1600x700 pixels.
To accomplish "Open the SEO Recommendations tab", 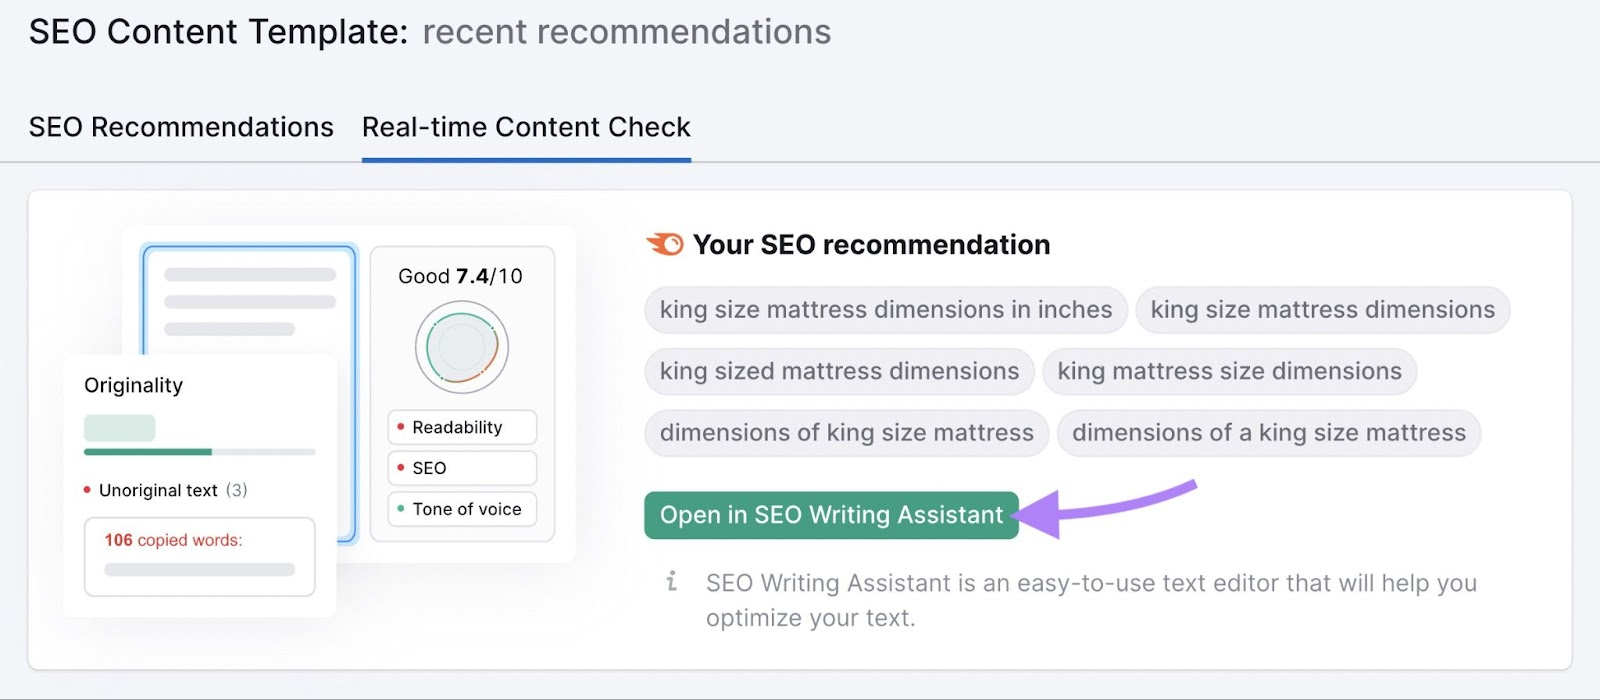I will point(181,127).
